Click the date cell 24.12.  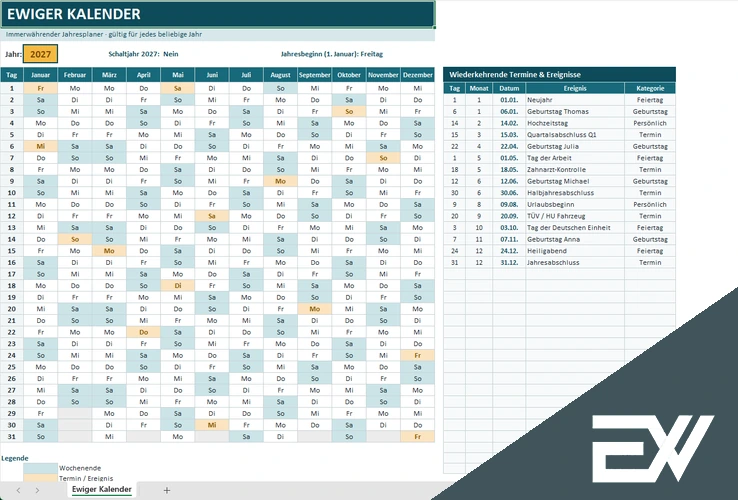[509, 251]
